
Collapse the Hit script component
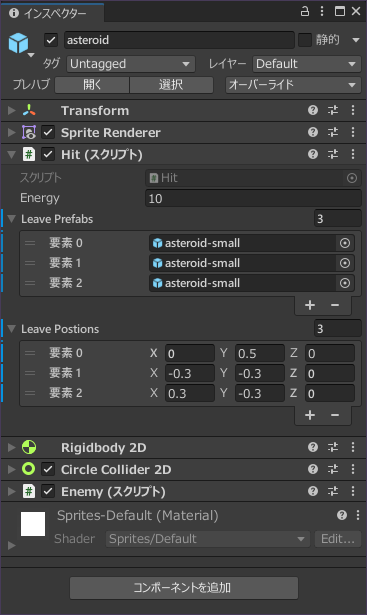point(12,155)
